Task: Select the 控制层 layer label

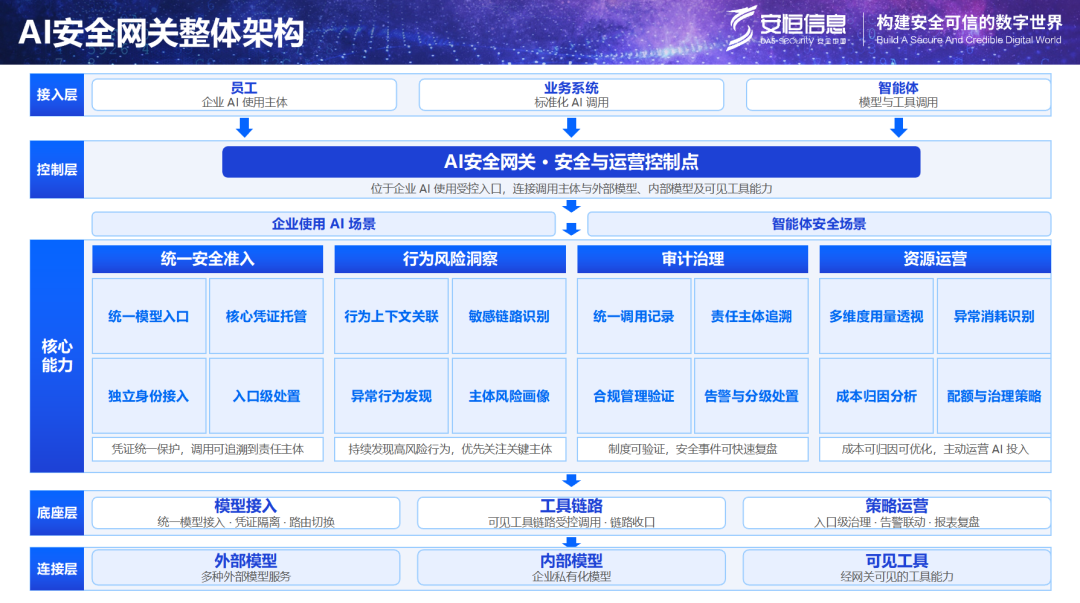Action: click(56, 170)
